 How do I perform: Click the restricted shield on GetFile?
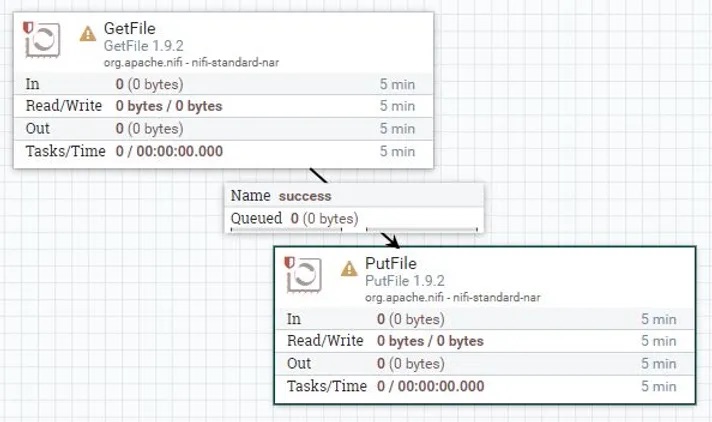[28, 28]
